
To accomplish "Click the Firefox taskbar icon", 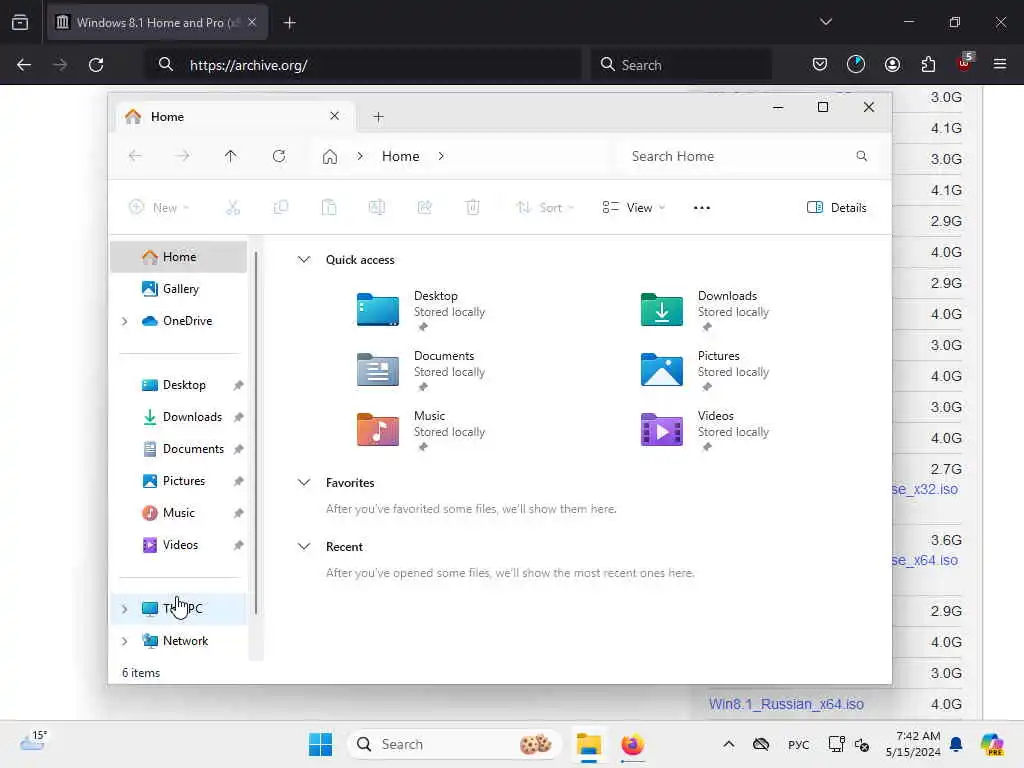I will 632,744.
